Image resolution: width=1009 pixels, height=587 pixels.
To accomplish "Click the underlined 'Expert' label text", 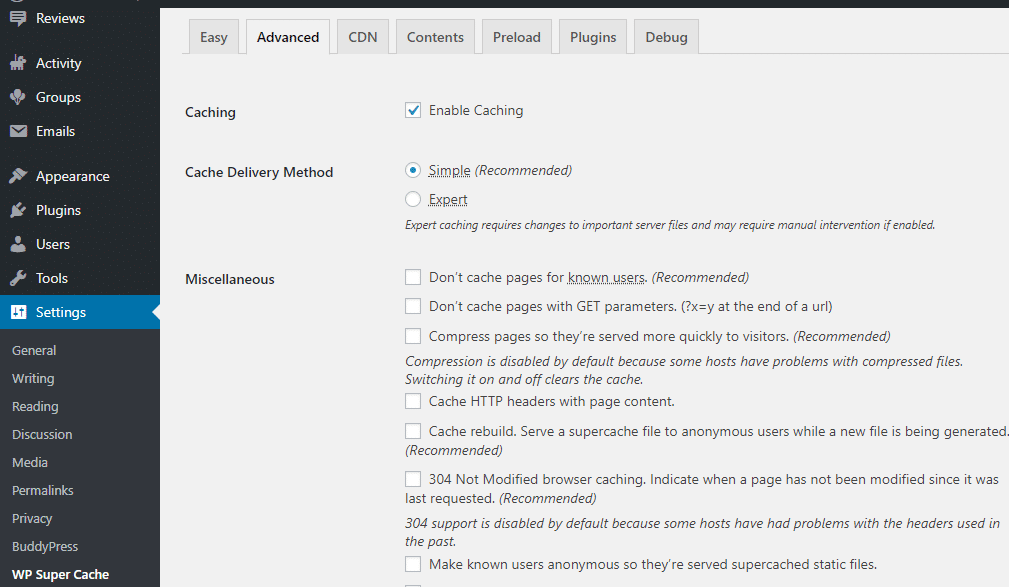I will 448,200.
